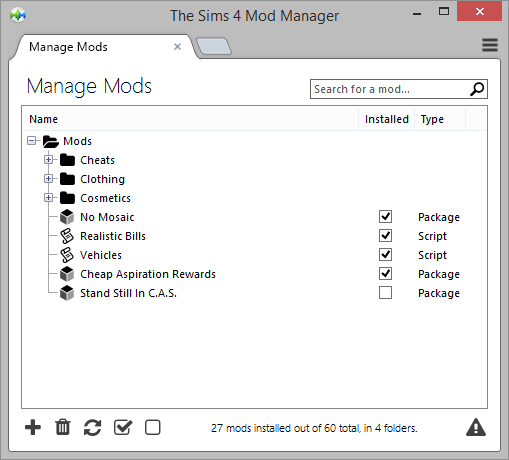The height and width of the screenshot is (460, 509).
Task: Click the search magnifier icon
Action: click(477, 89)
